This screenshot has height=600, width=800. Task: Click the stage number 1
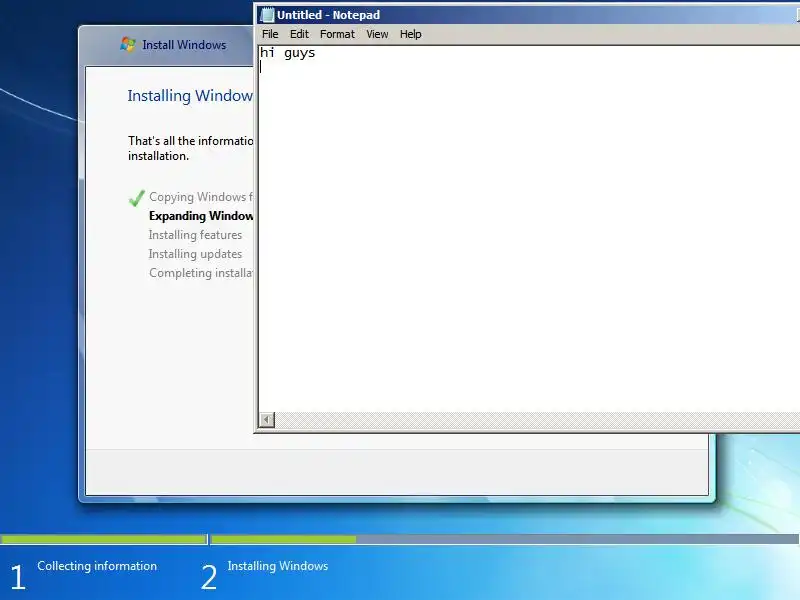[x=18, y=577]
